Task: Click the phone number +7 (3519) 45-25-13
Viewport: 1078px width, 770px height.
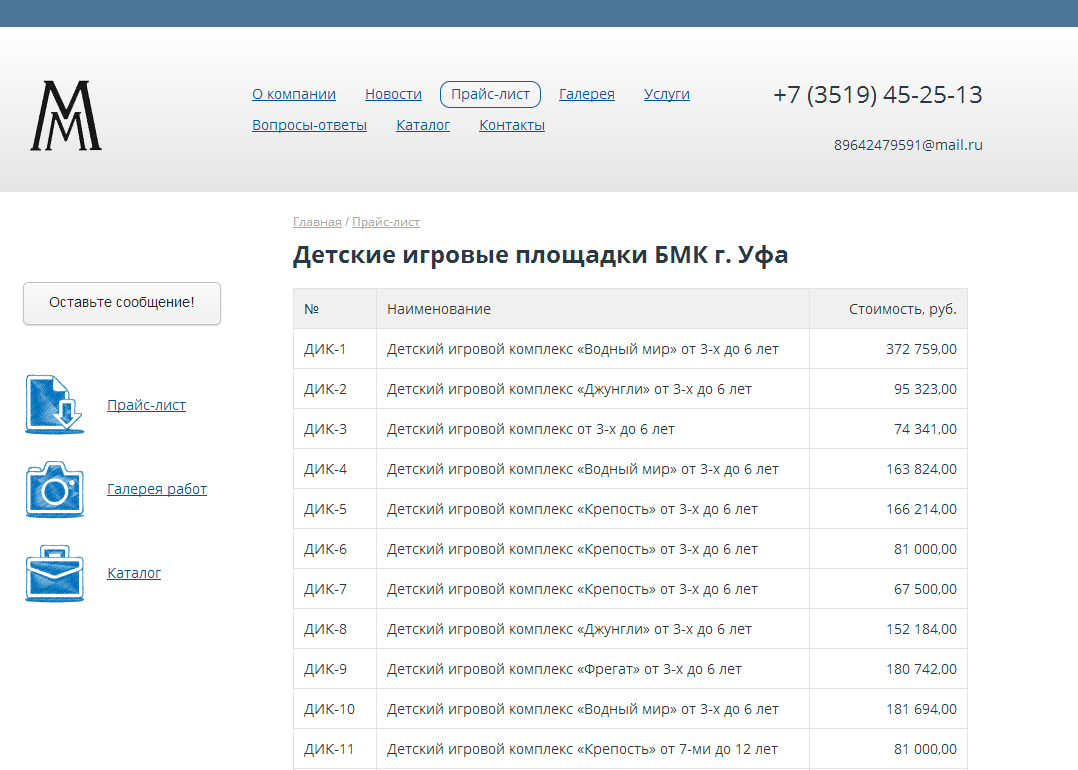Action: [x=878, y=95]
